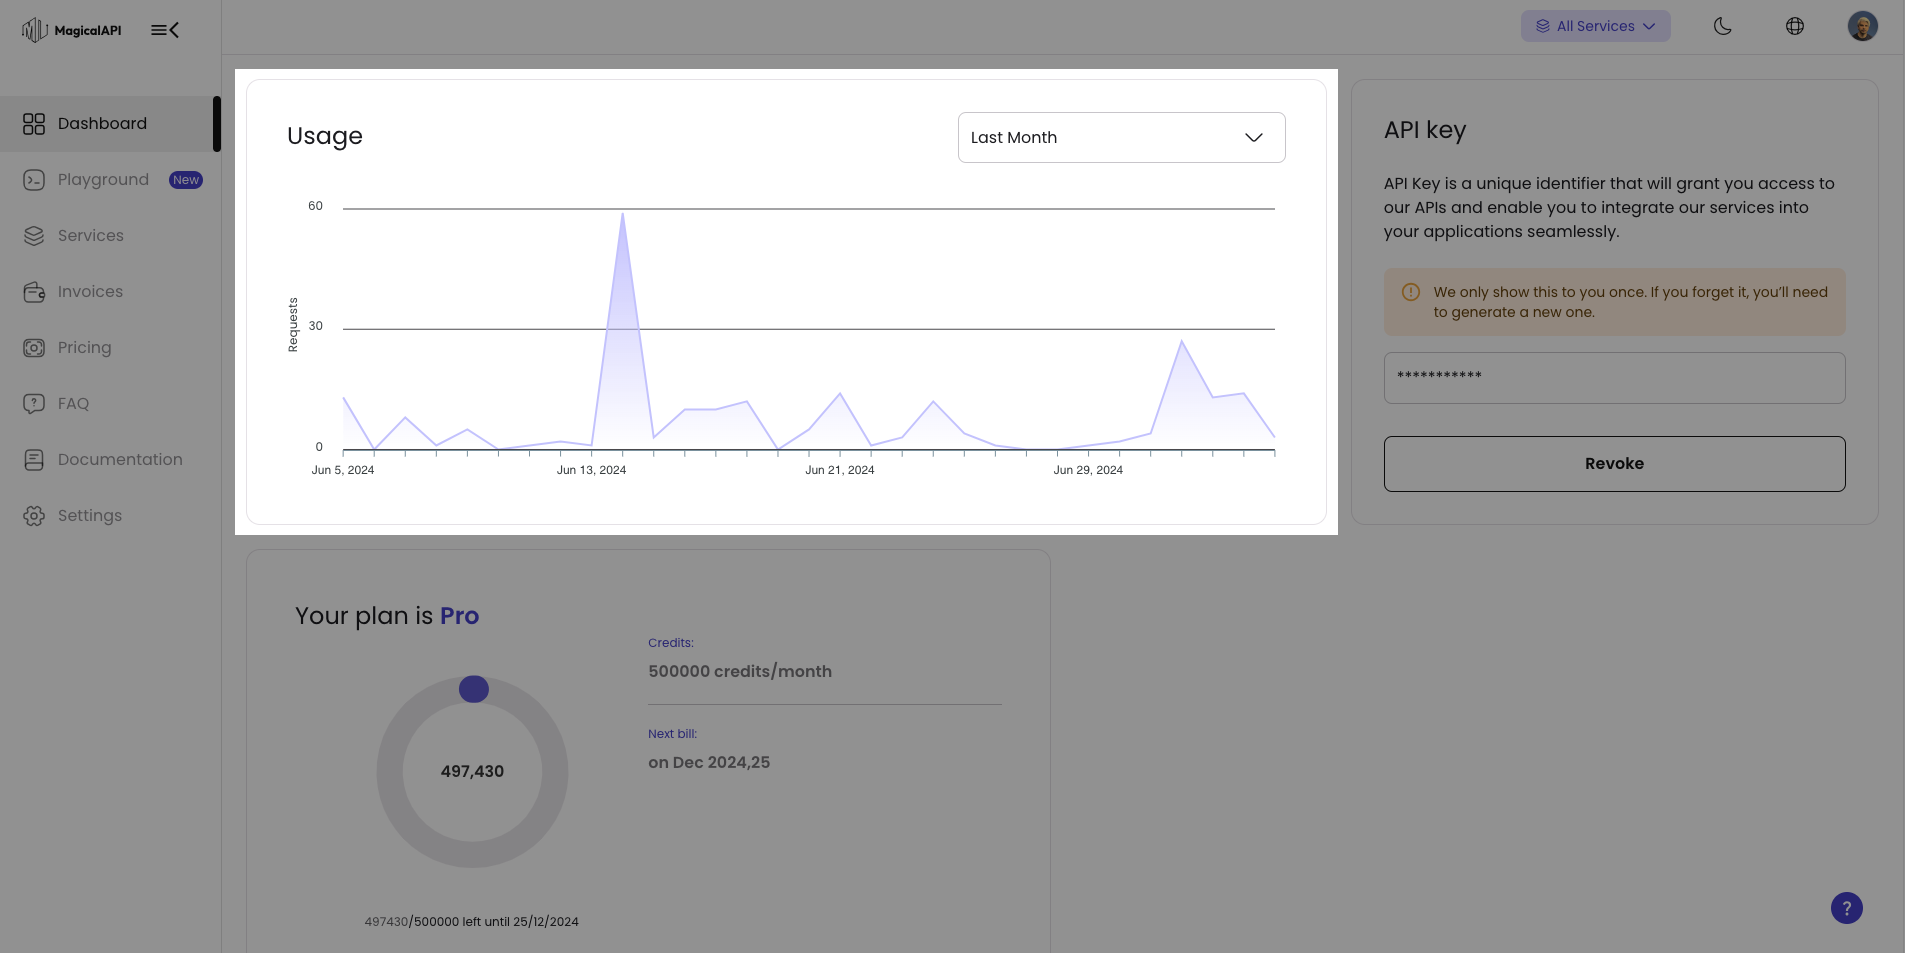The width and height of the screenshot is (1905, 953).
Task: Click the 500000 credits/month text
Action: (740, 672)
